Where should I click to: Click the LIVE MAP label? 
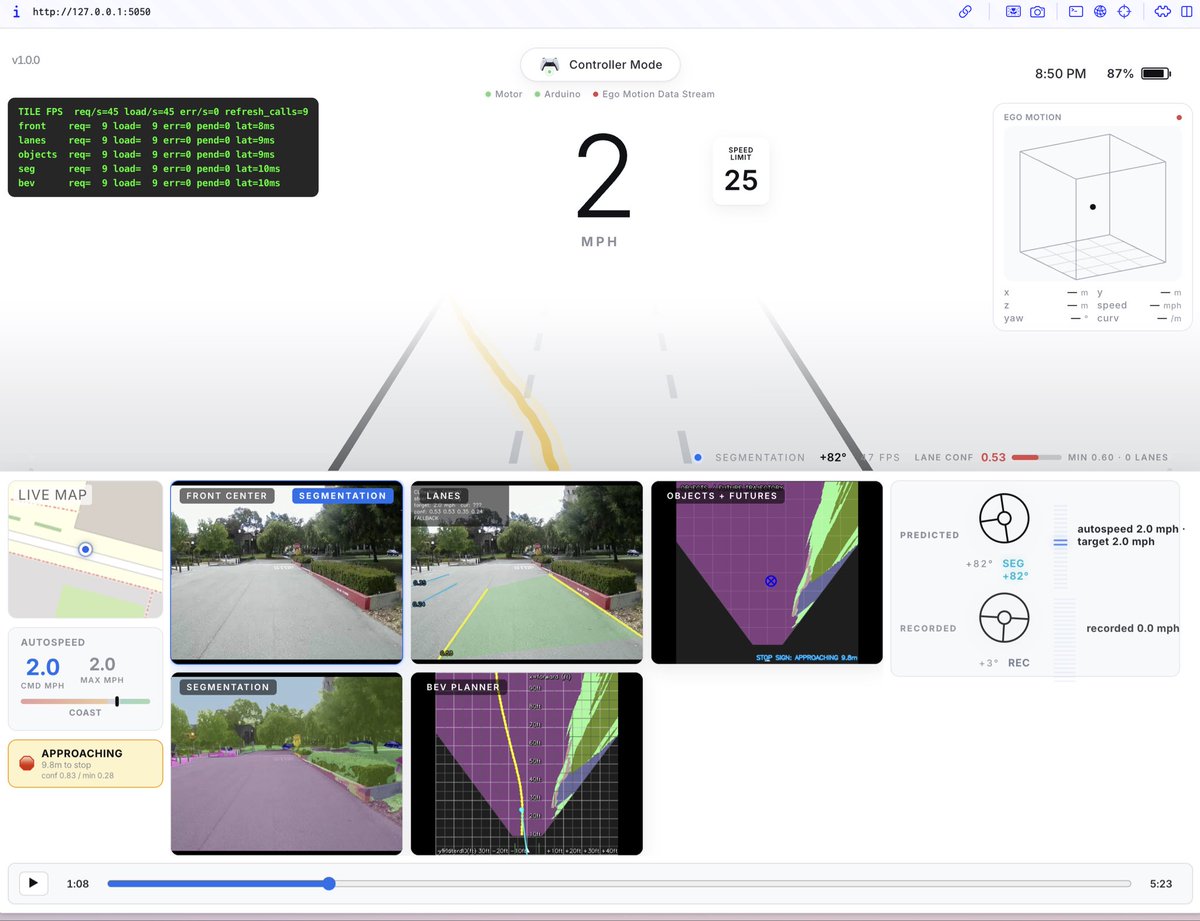(x=53, y=495)
